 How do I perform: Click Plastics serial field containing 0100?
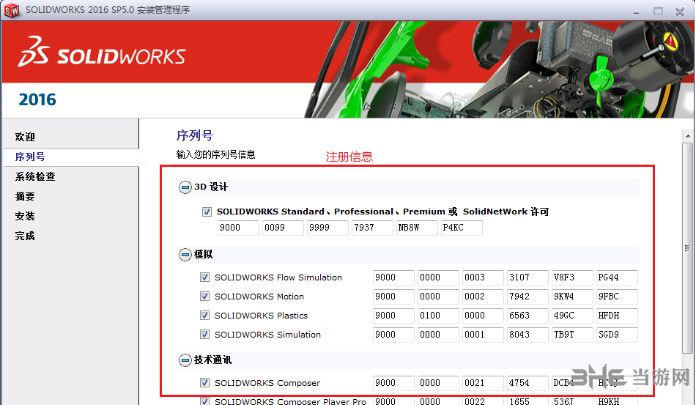438,315
